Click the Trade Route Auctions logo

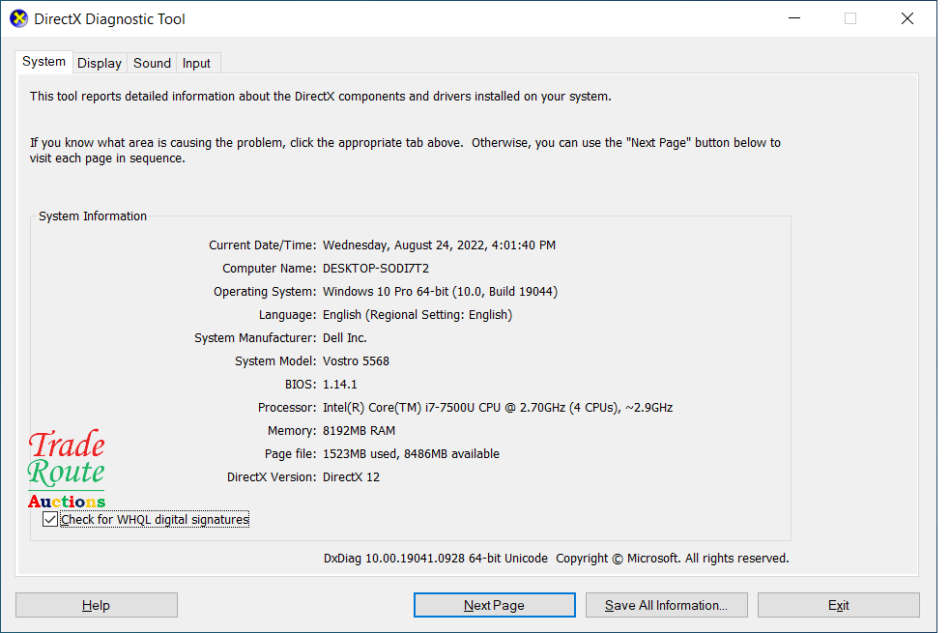(x=66, y=467)
